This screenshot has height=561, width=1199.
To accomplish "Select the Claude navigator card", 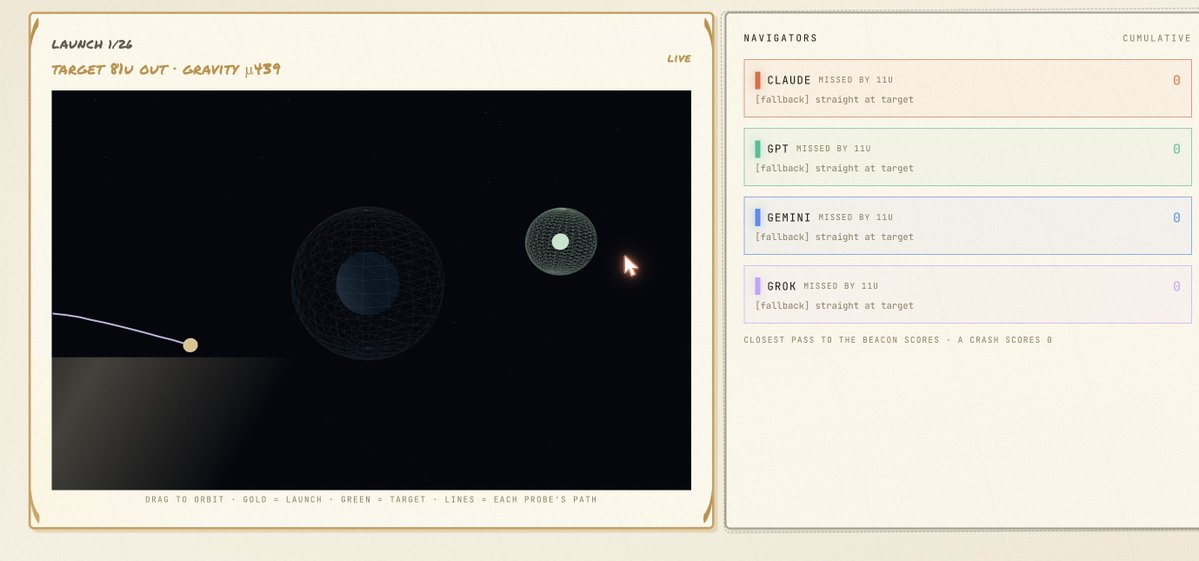I will coord(967,89).
